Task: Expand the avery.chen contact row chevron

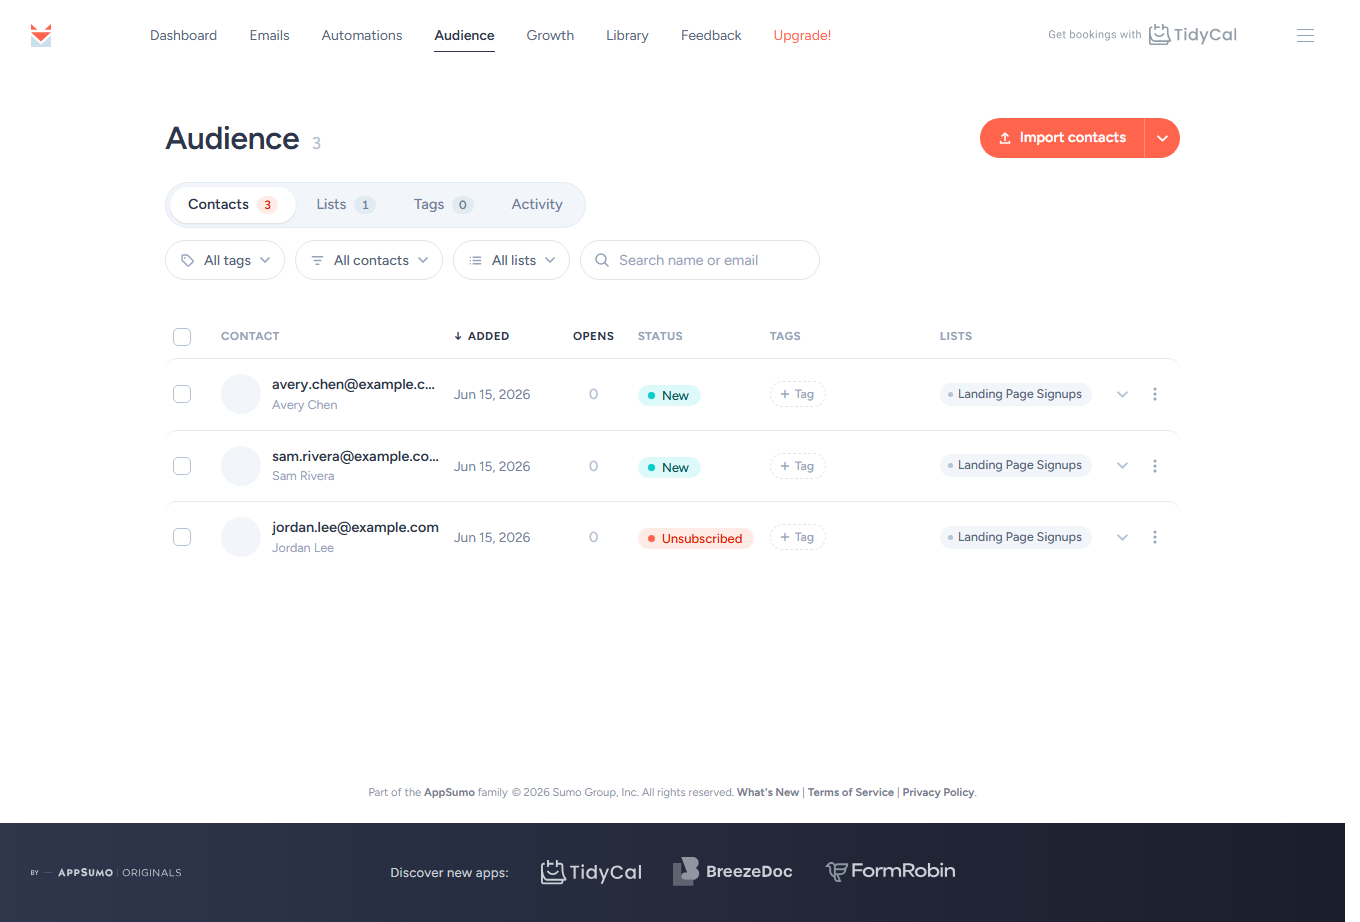Action: (x=1122, y=394)
